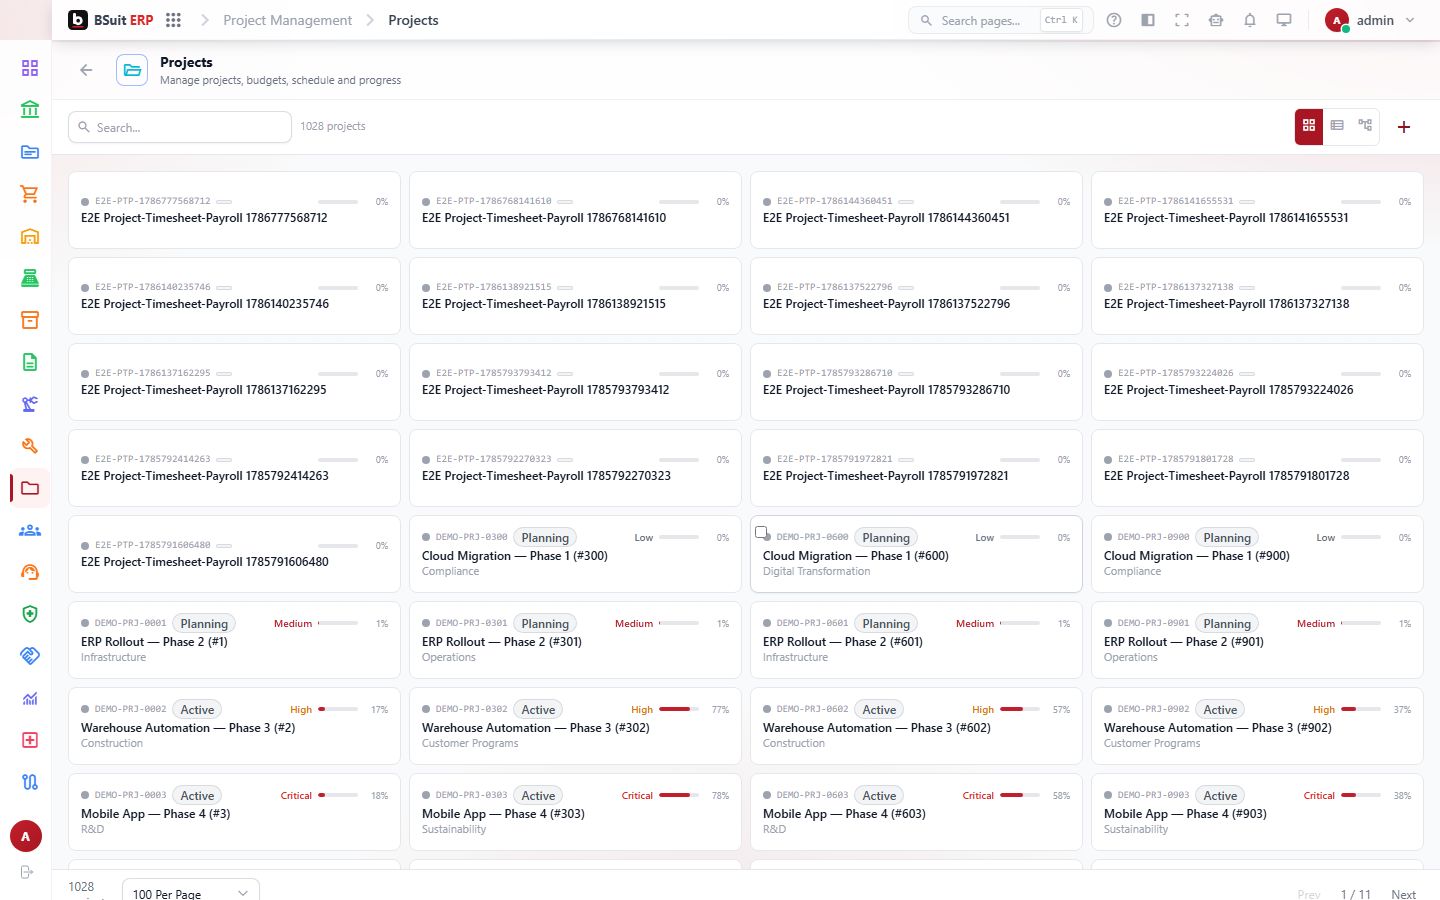The image size is (1440, 900).
Task: Click the Projects breadcrumb
Action: tap(413, 20)
